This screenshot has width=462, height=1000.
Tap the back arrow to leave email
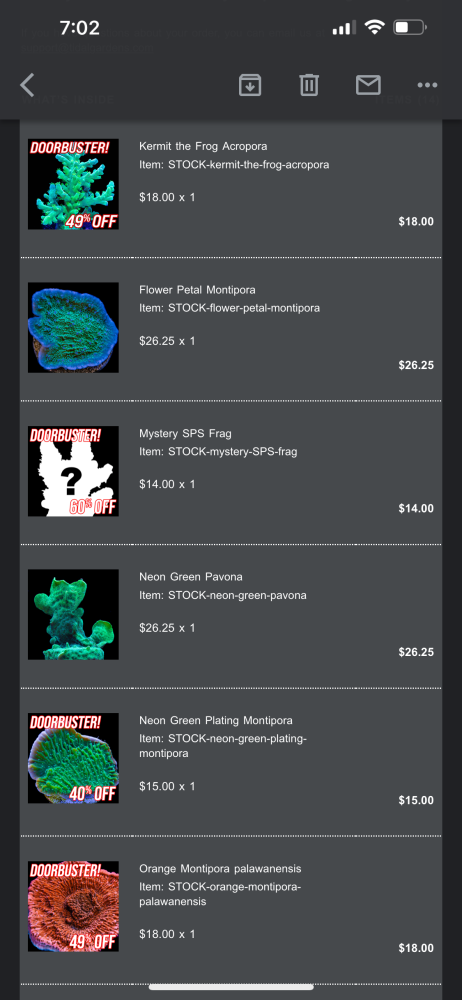click(x=27, y=85)
